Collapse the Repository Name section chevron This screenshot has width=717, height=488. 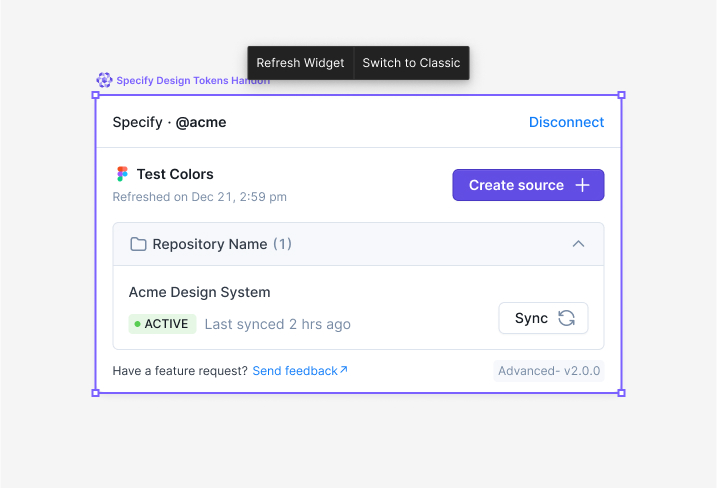click(578, 244)
